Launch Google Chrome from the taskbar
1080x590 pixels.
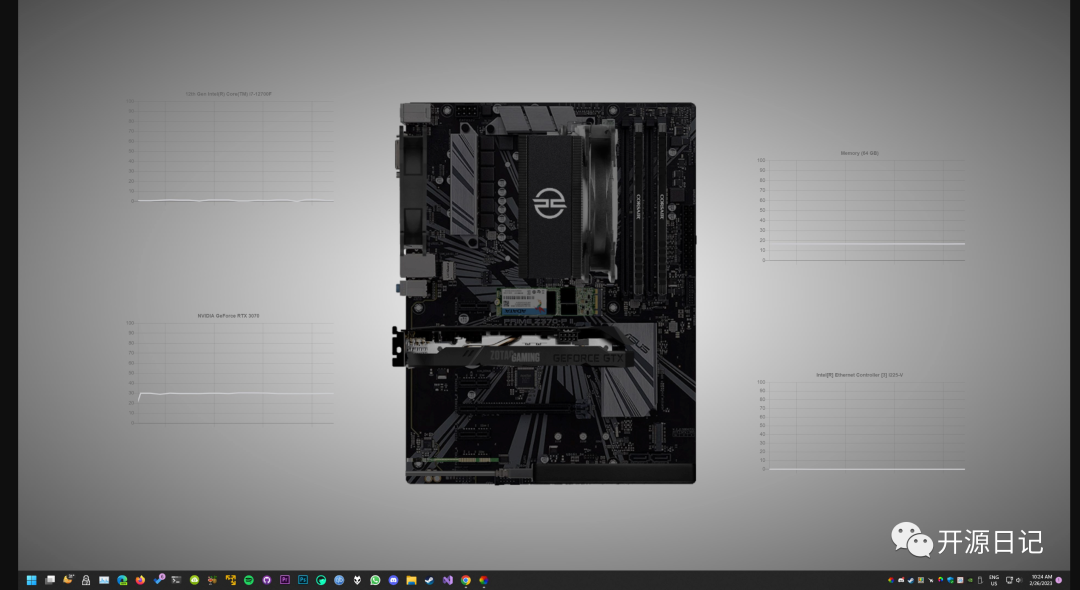tap(465, 579)
